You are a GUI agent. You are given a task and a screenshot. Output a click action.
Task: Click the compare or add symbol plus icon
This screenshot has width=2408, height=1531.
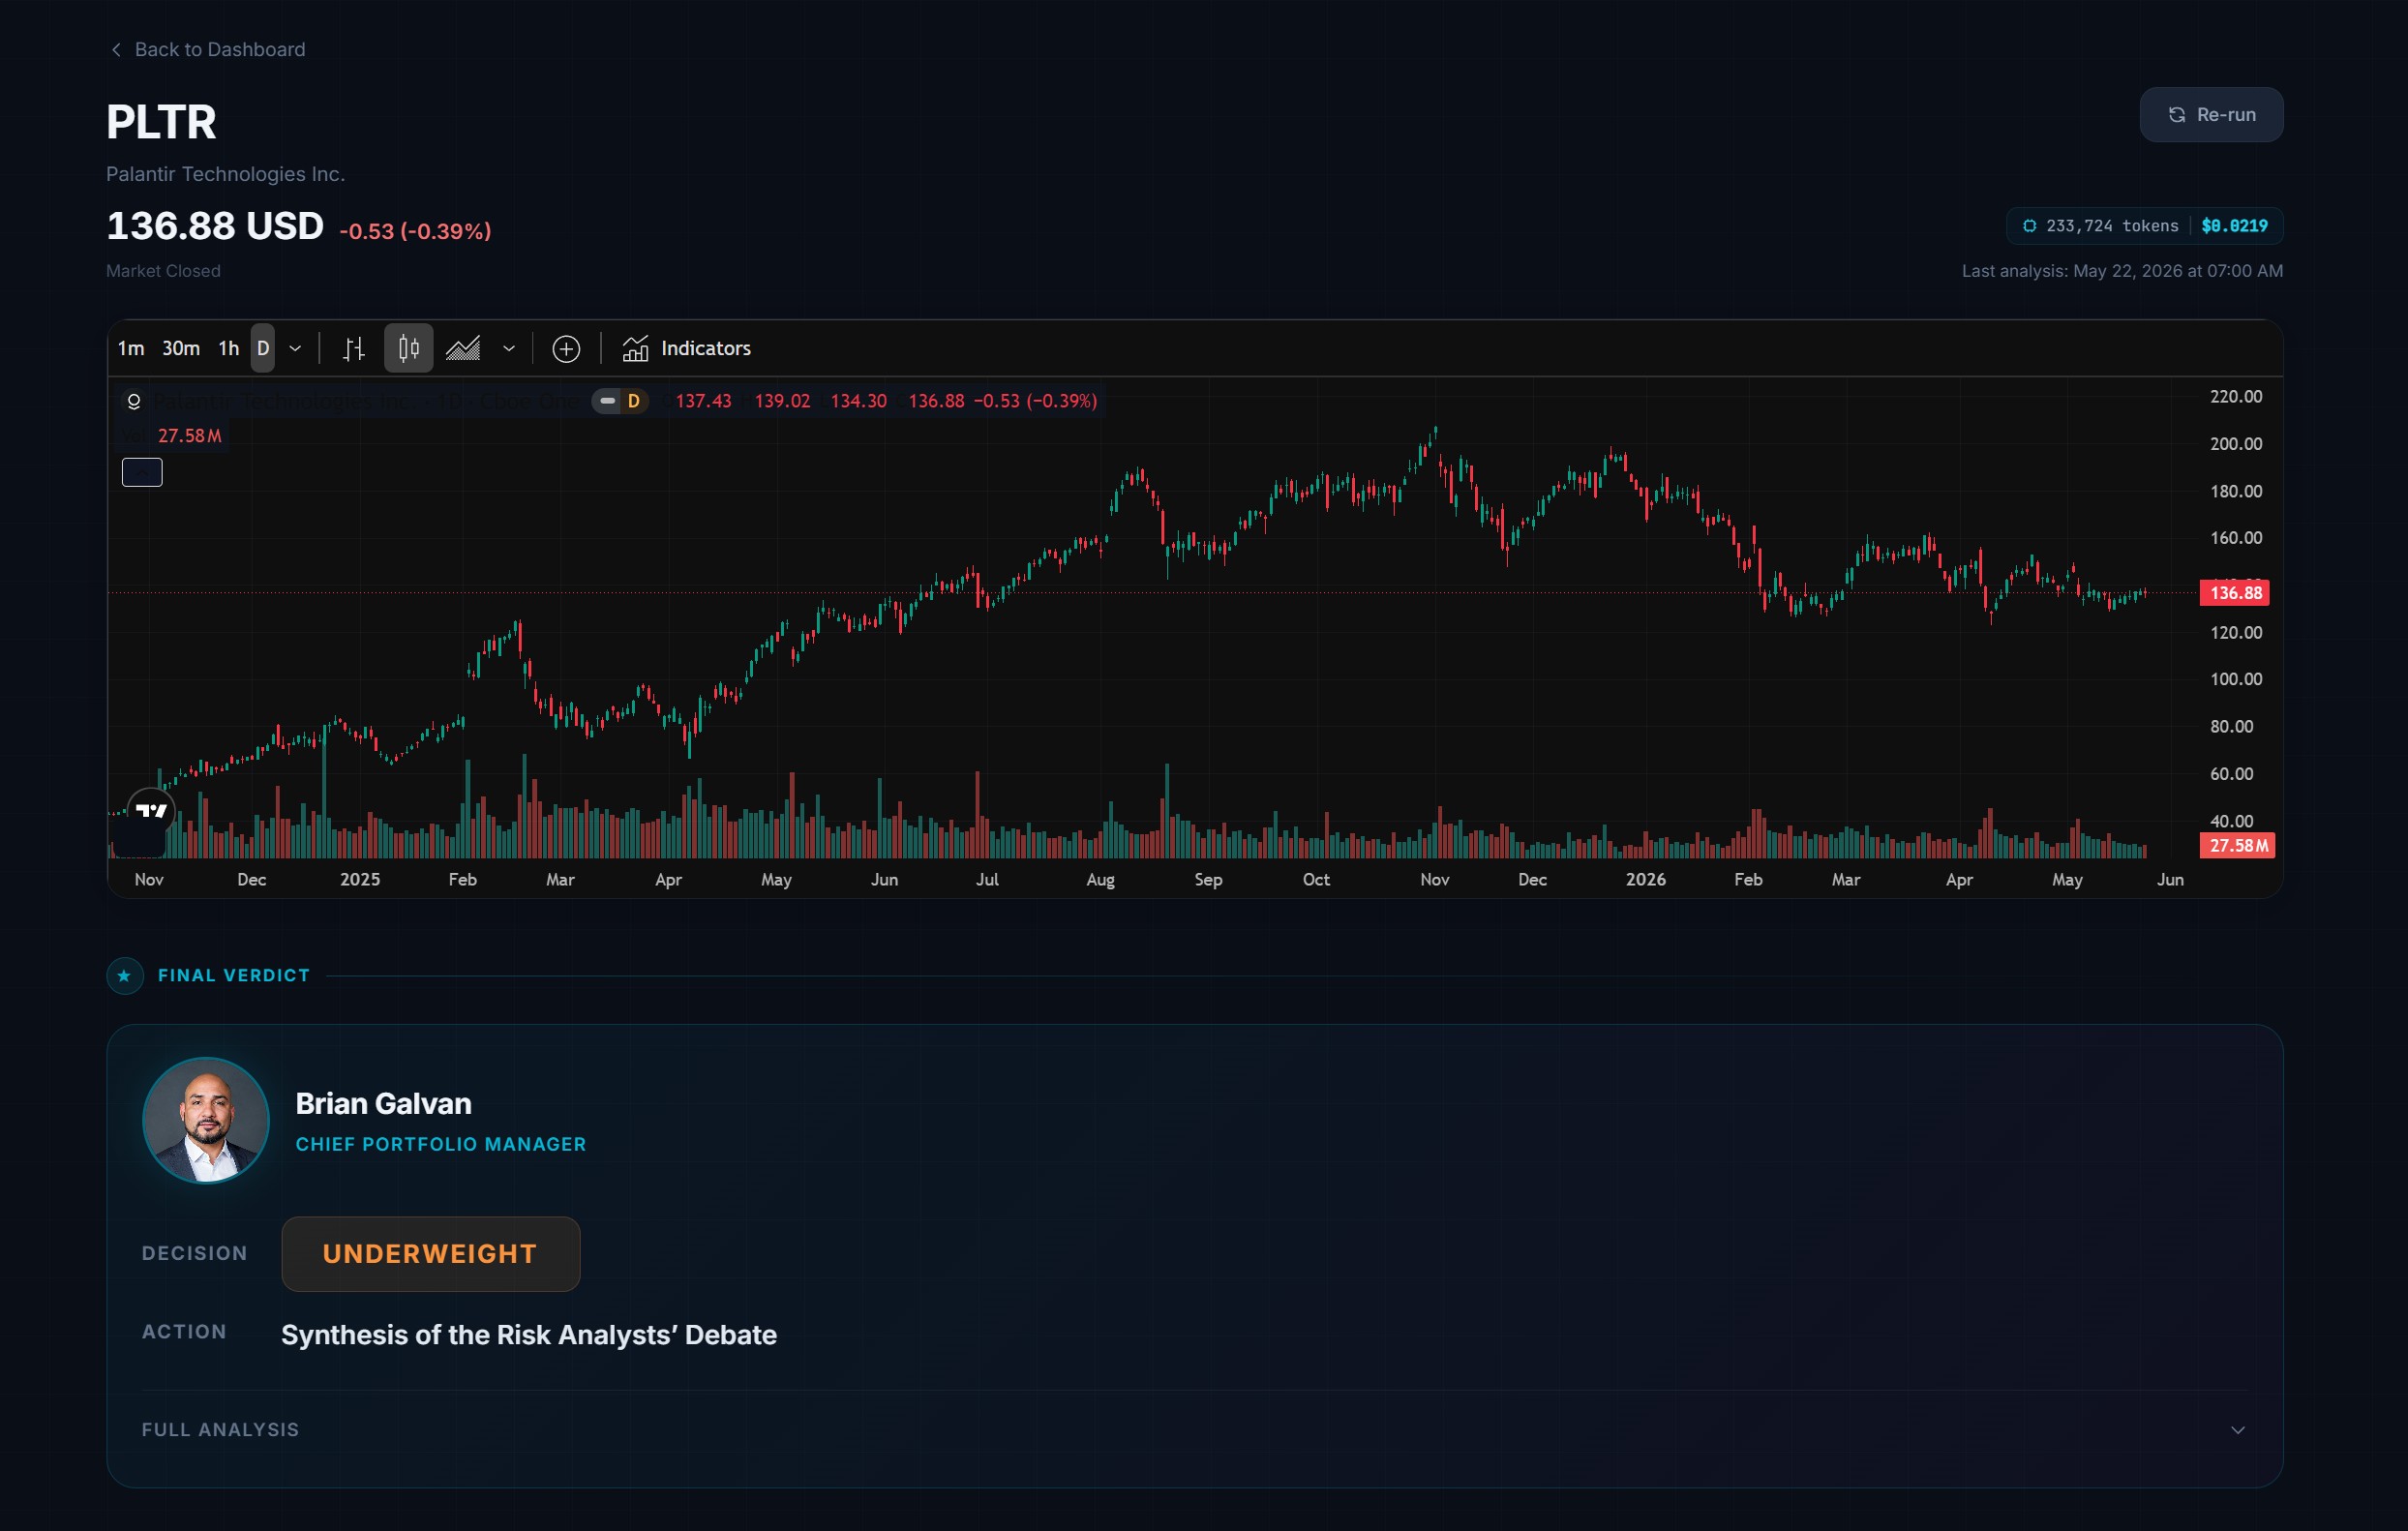pos(566,348)
